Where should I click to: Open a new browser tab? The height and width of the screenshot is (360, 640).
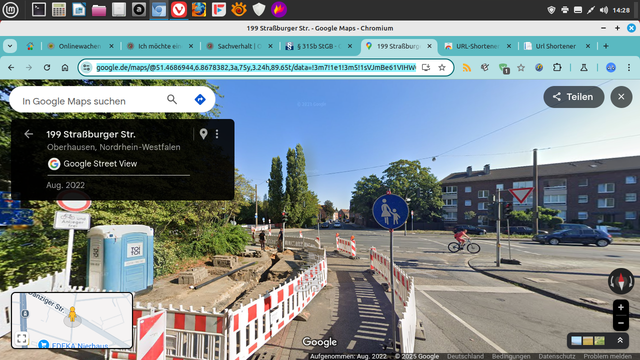pyautogui.click(x=606, y=46)
